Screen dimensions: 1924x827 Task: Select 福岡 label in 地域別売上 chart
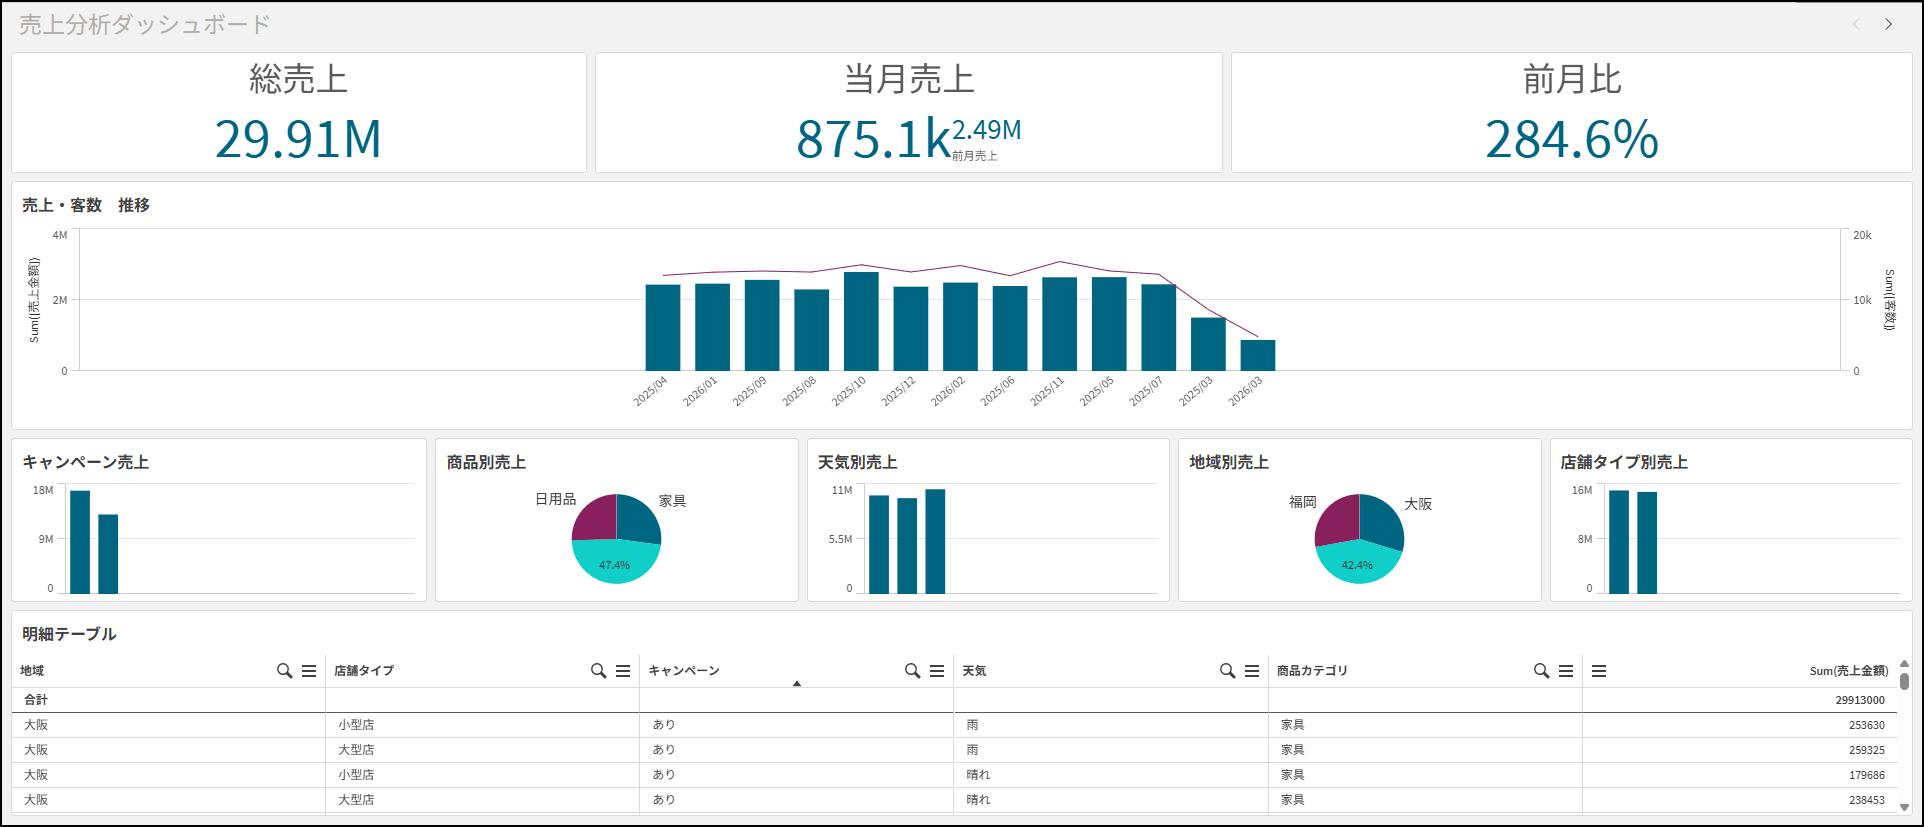[x=1302, y=502]
